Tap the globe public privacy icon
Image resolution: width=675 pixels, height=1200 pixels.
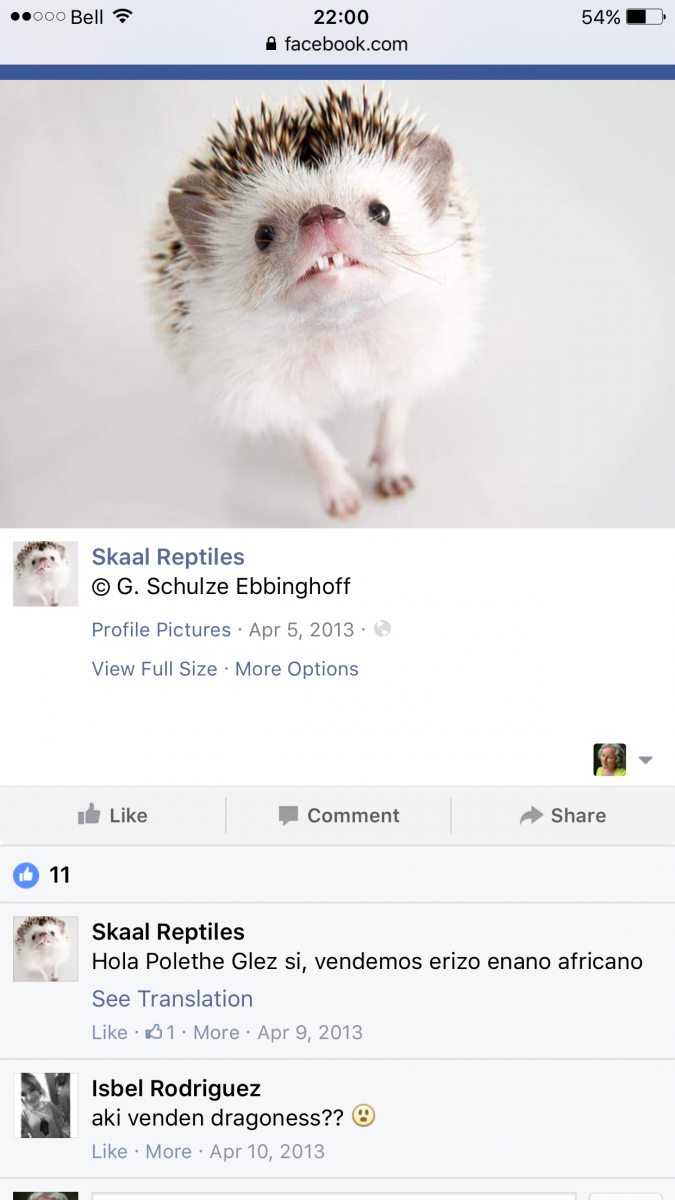point(382,629)
